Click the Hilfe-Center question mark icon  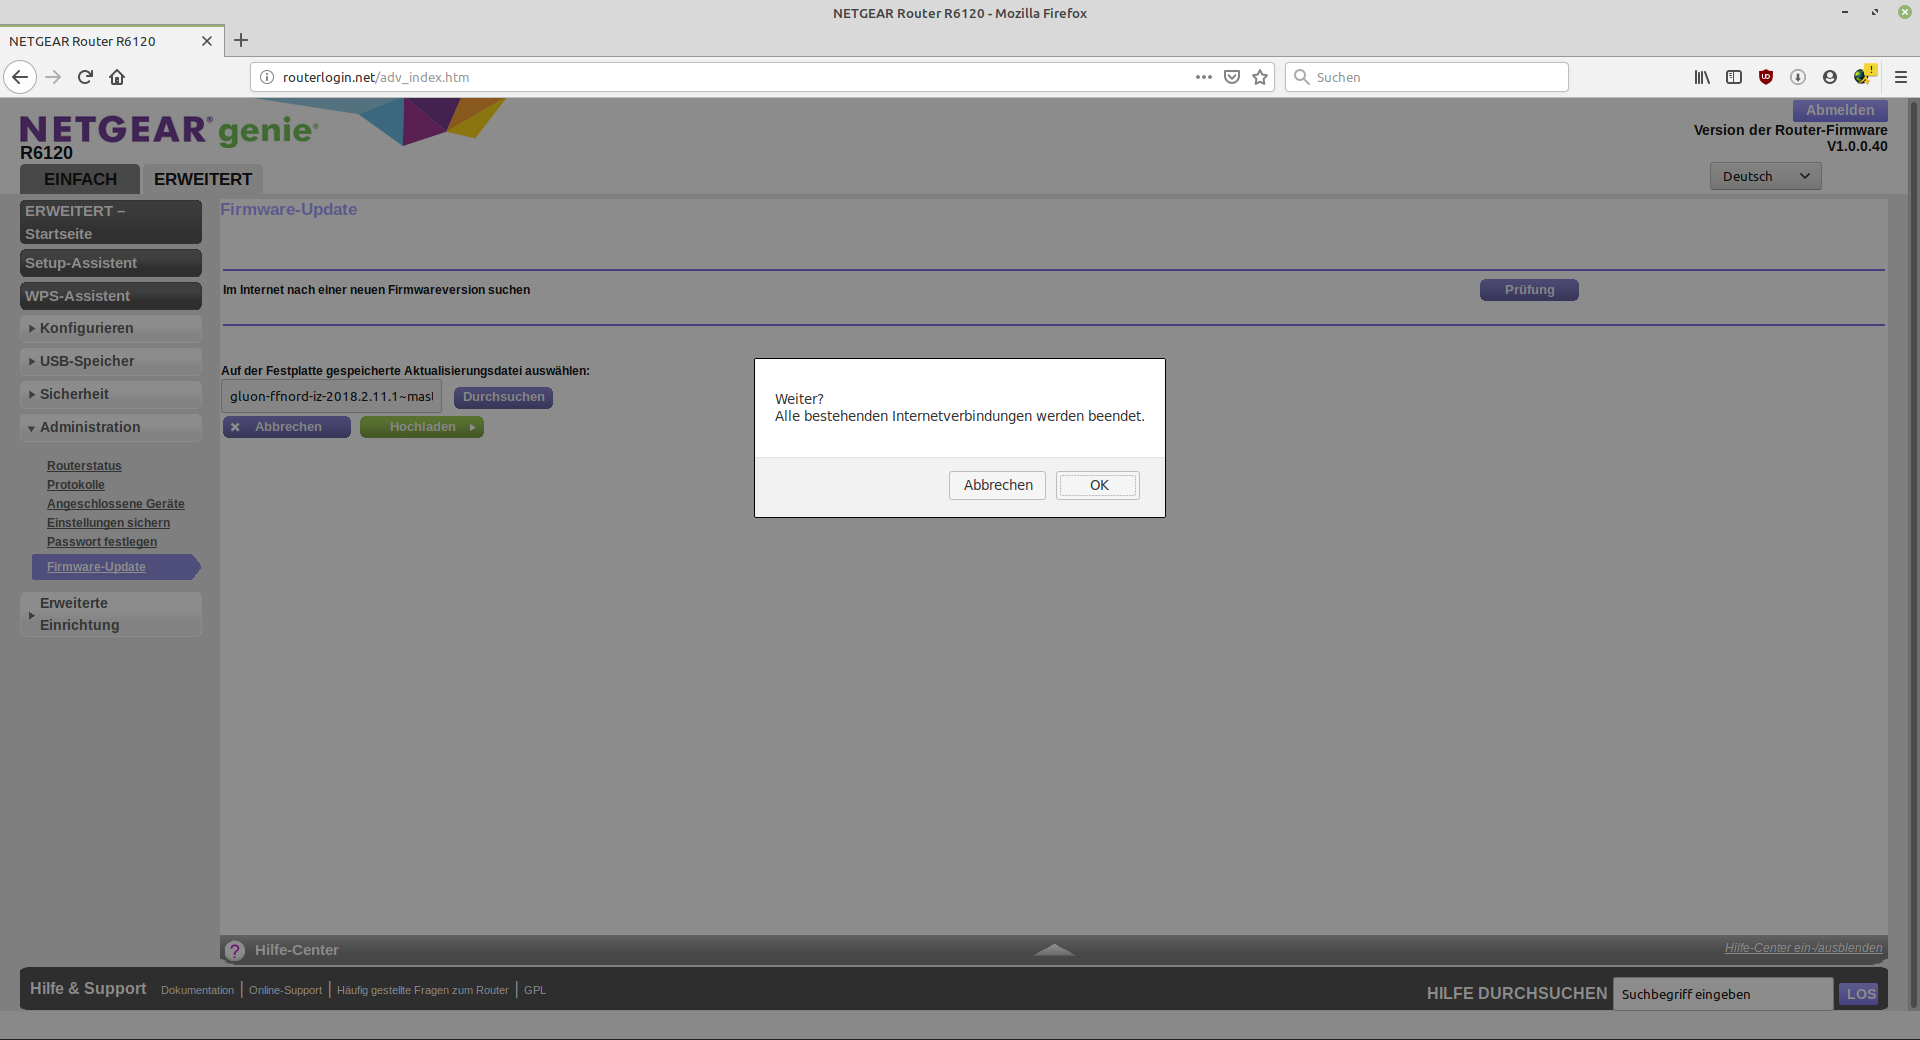click(x=235, y=950)
